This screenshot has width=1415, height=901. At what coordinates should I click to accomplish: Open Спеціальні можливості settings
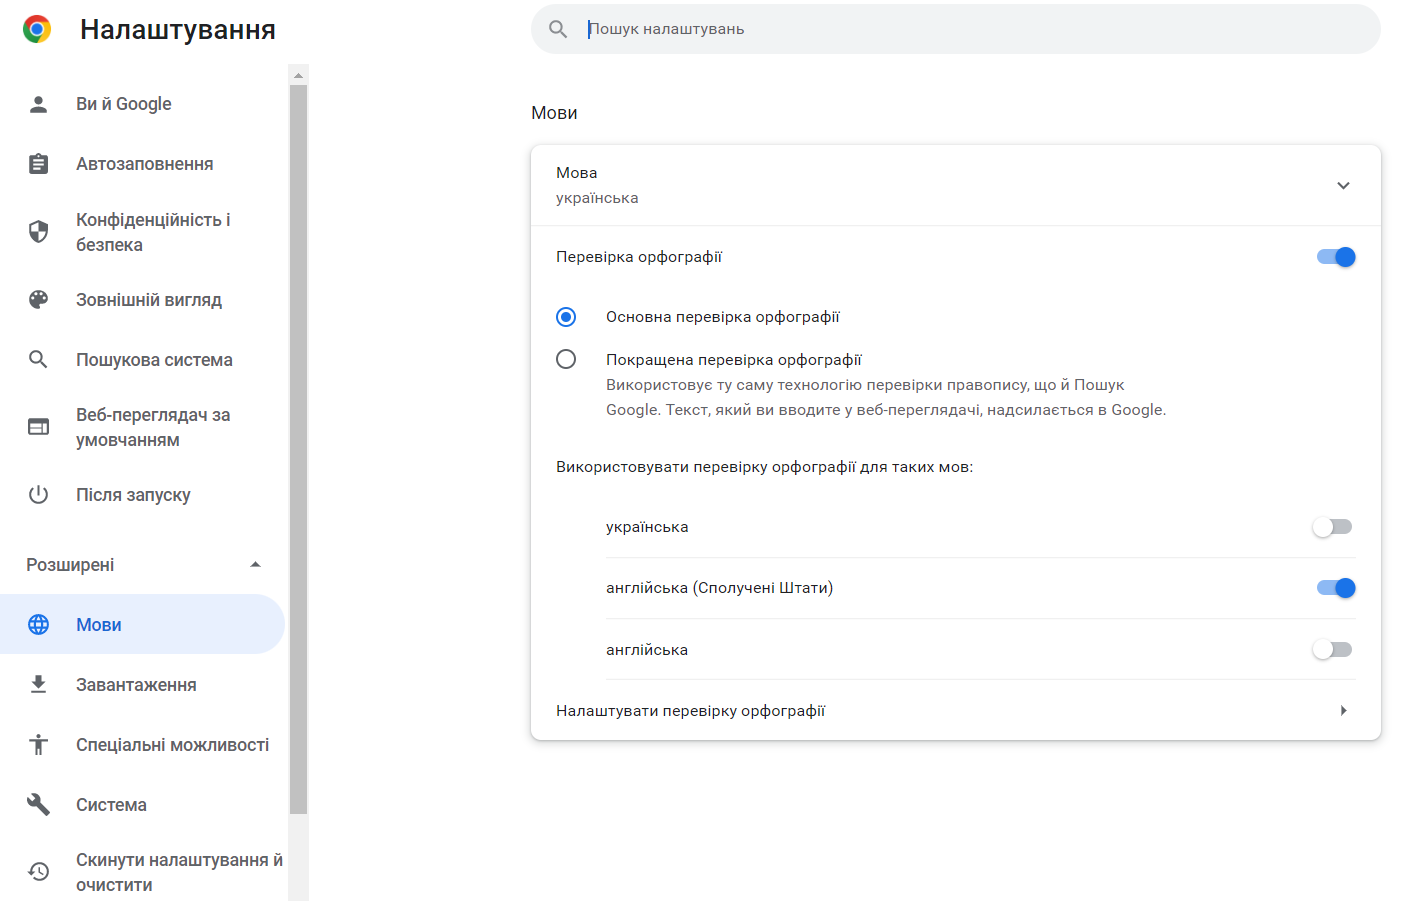(x=142, y=744)
